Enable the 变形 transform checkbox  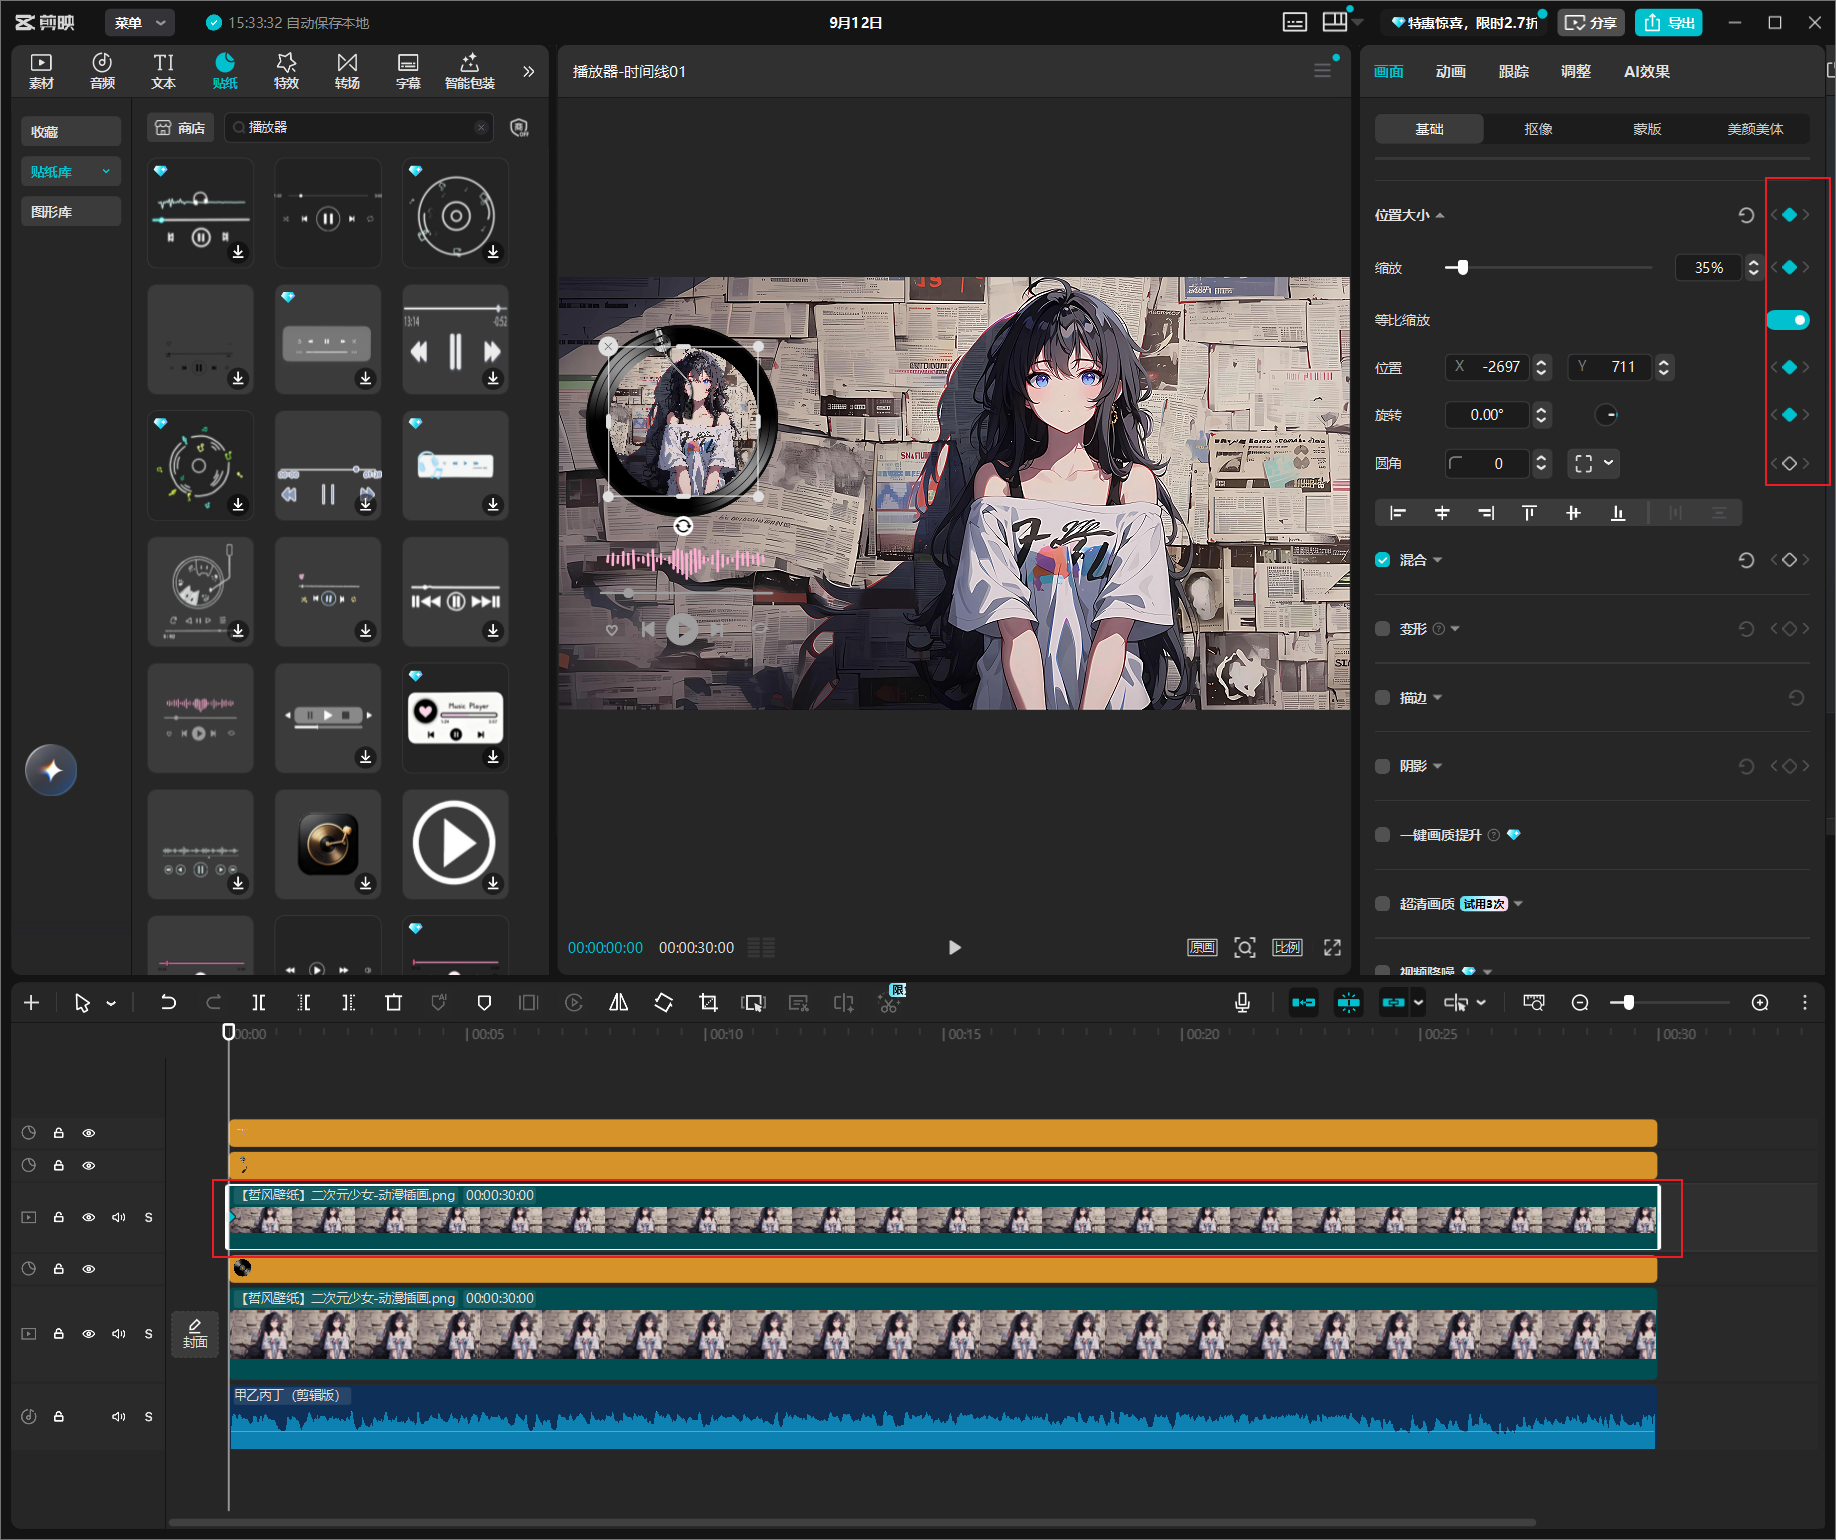[1382, 629]
